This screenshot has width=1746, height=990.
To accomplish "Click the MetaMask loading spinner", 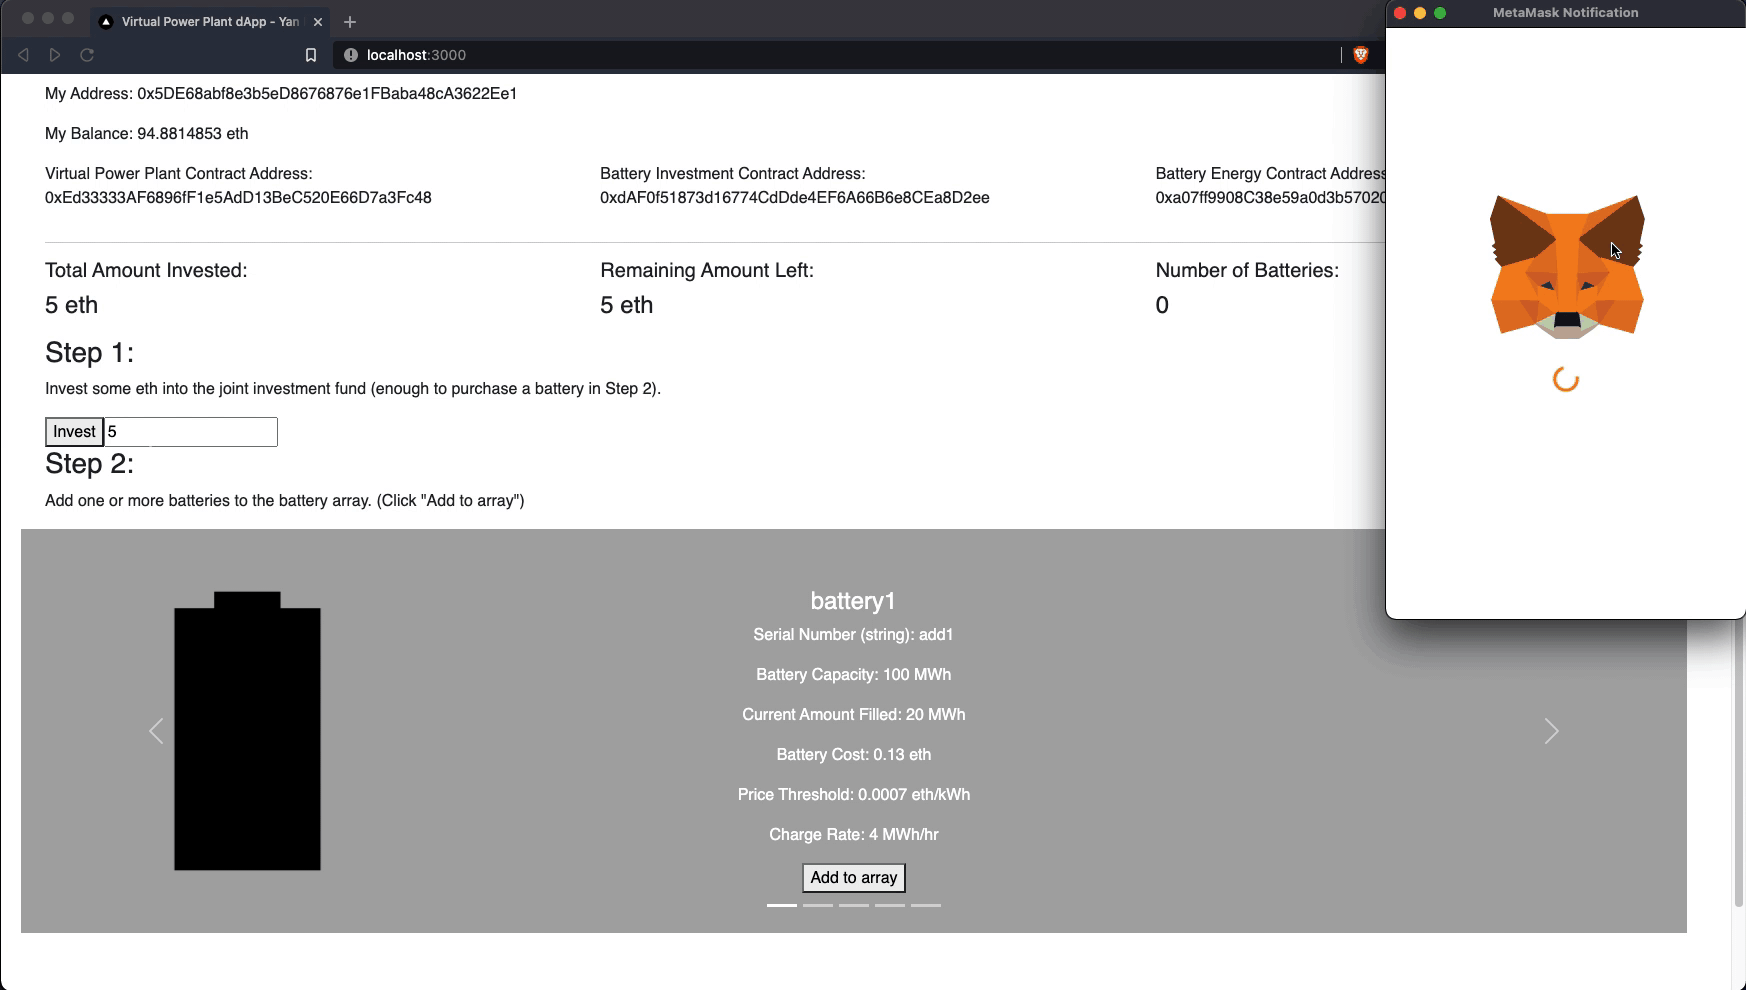I will click(1566, 380).
